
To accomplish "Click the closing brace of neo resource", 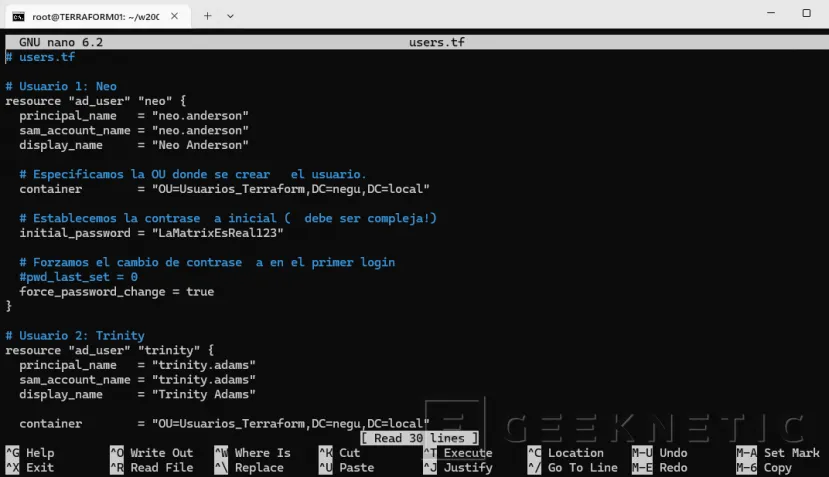I will (x=8, y=306).
